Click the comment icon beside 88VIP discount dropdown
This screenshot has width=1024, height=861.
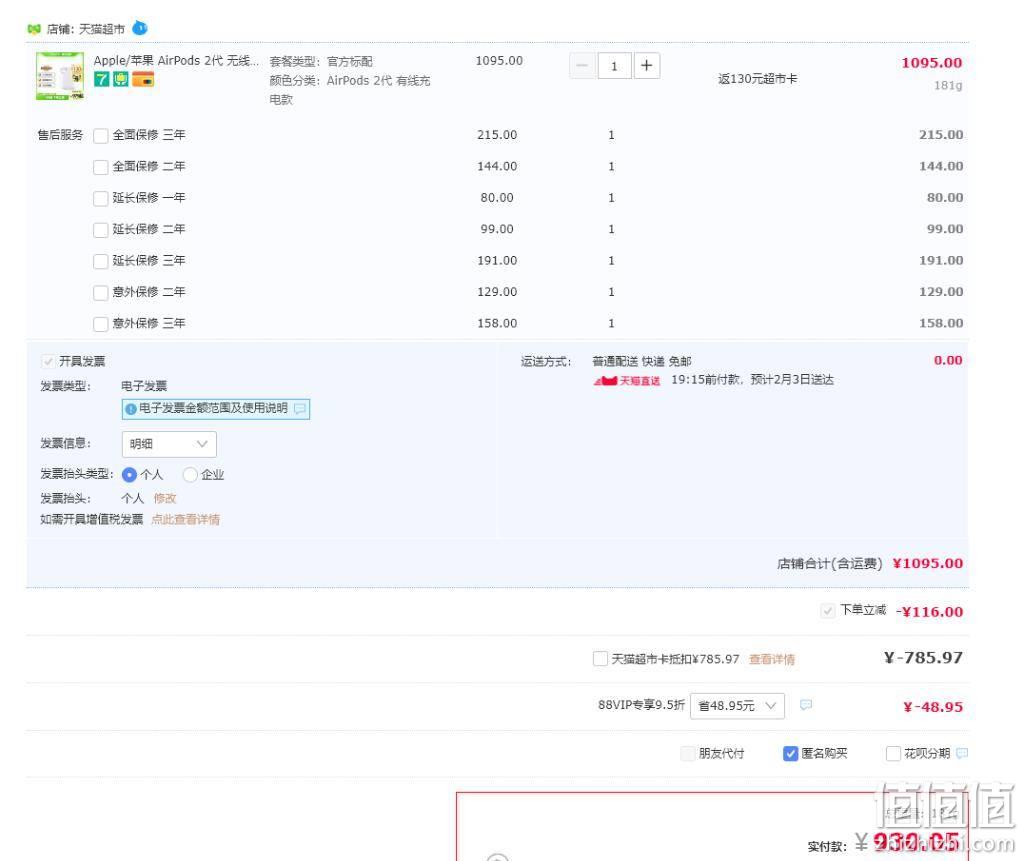click(x=806, y=705)
